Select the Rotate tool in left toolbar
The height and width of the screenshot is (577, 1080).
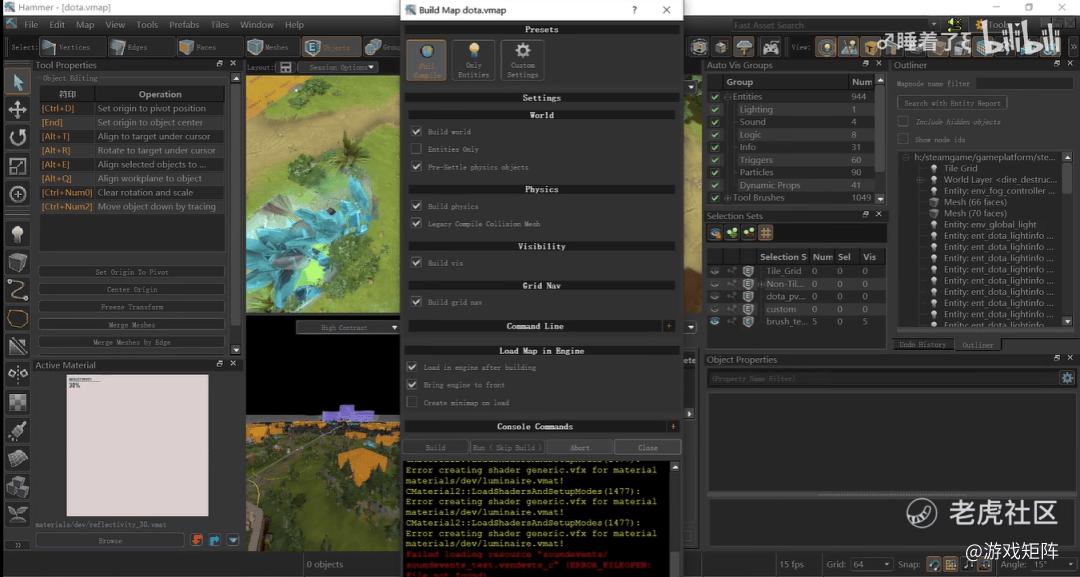tap(17, 137)
